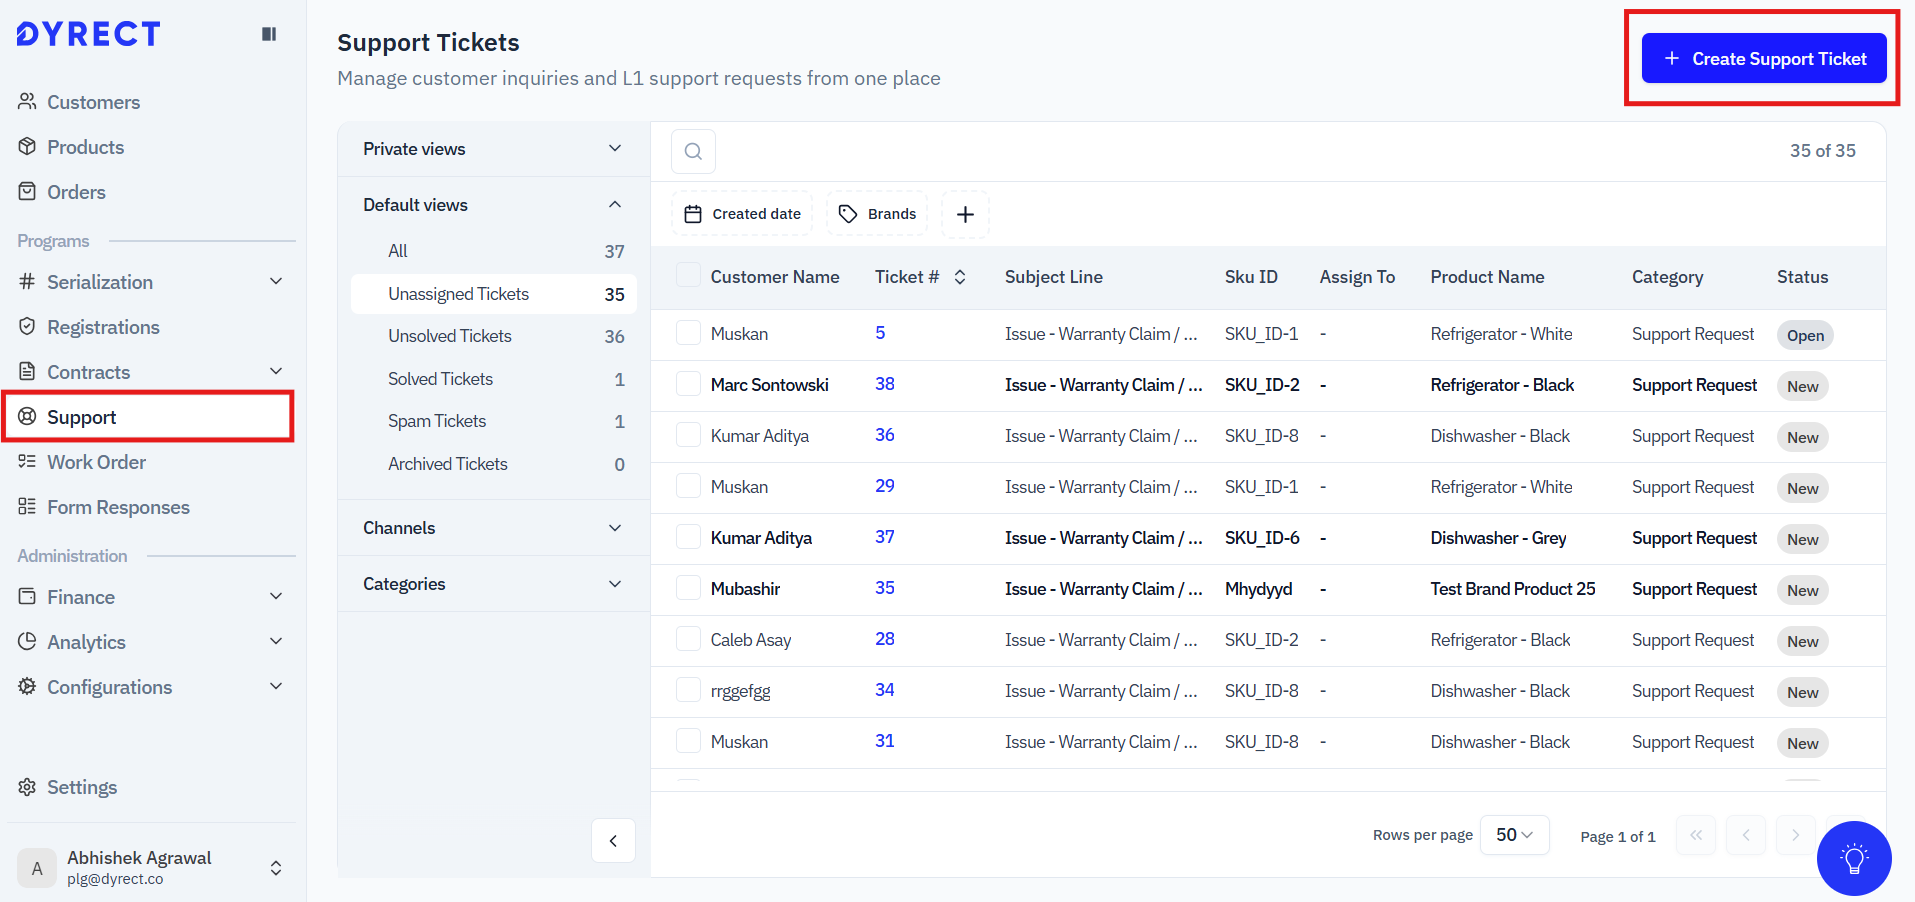View the Archived Tickets list

click(494, 464)
